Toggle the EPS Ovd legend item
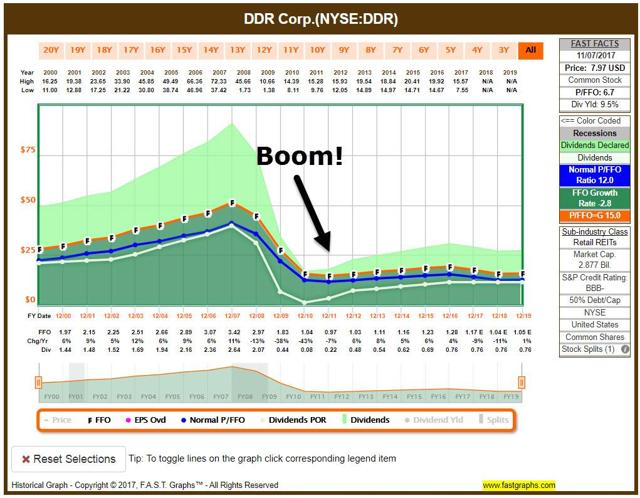This screenshot has height=498, width=640. click(146, 420)
